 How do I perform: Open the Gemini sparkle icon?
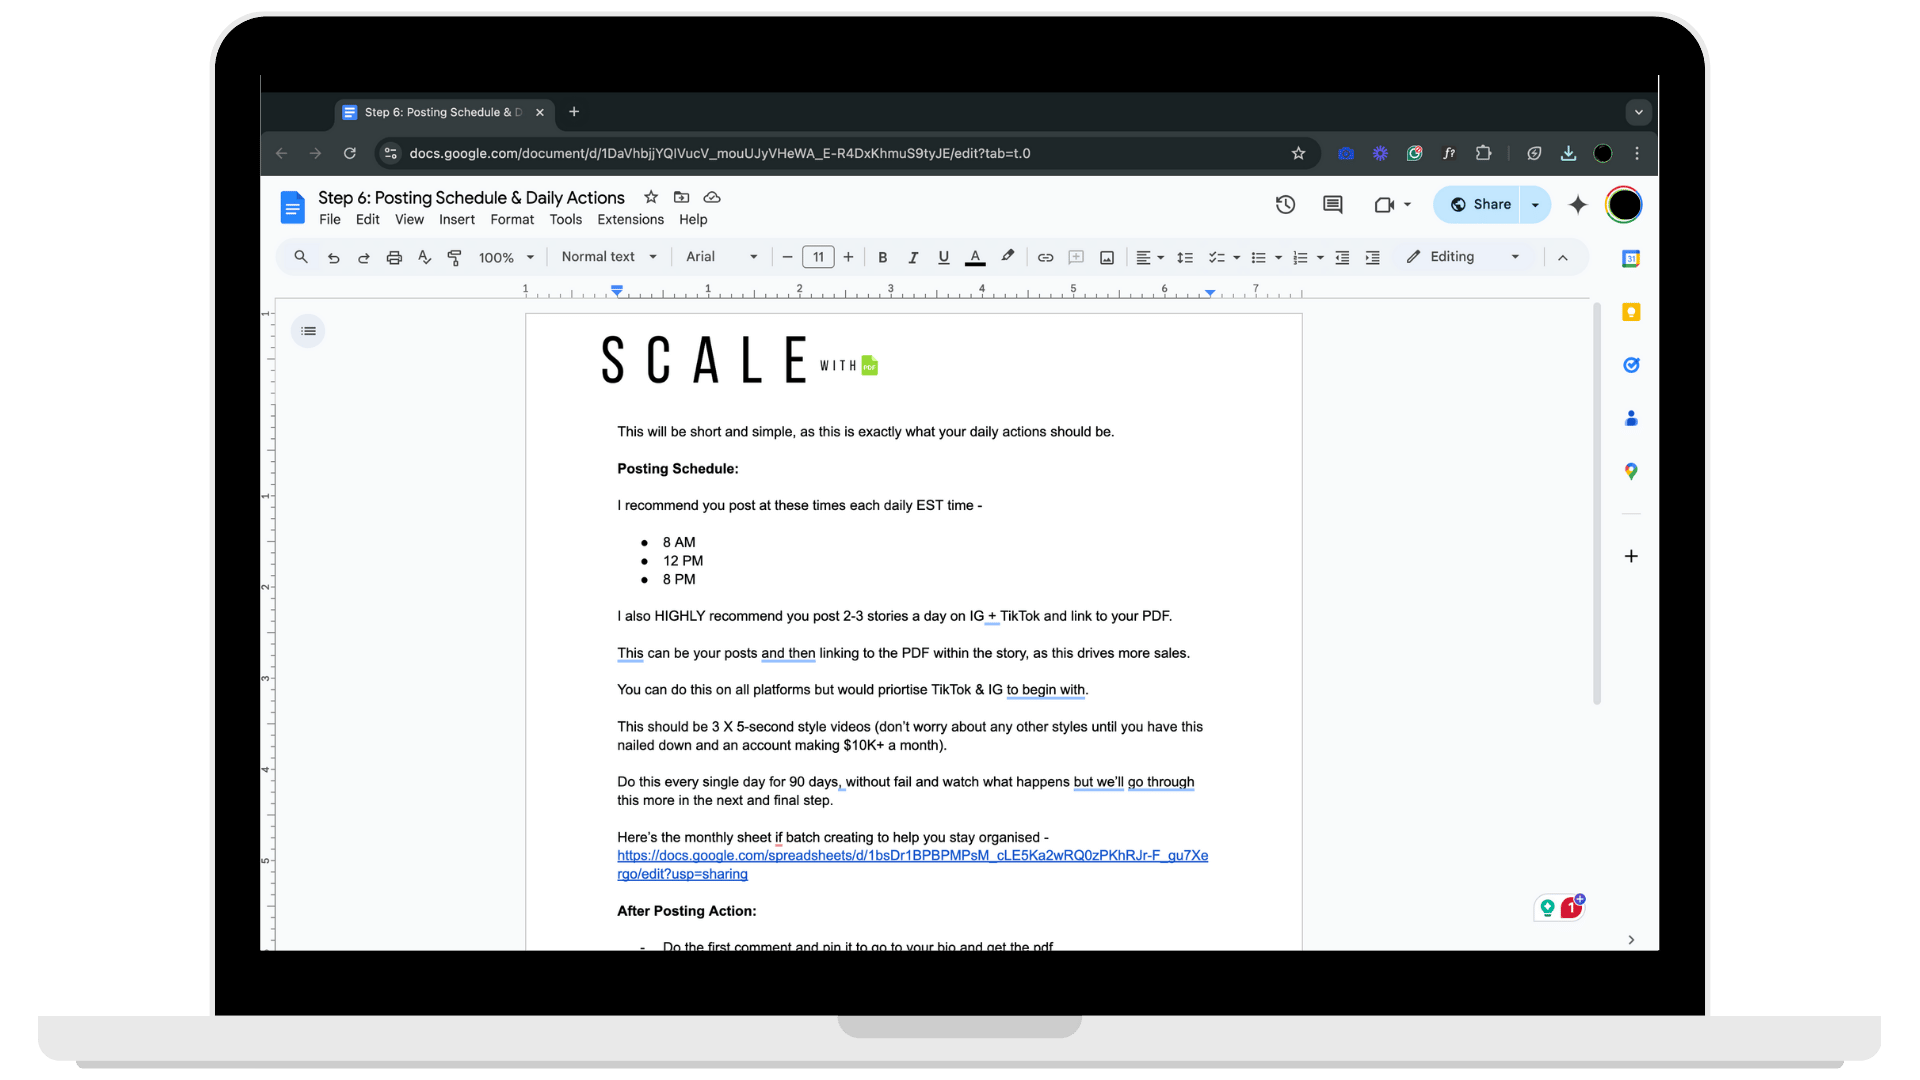tap(1577, 205)
